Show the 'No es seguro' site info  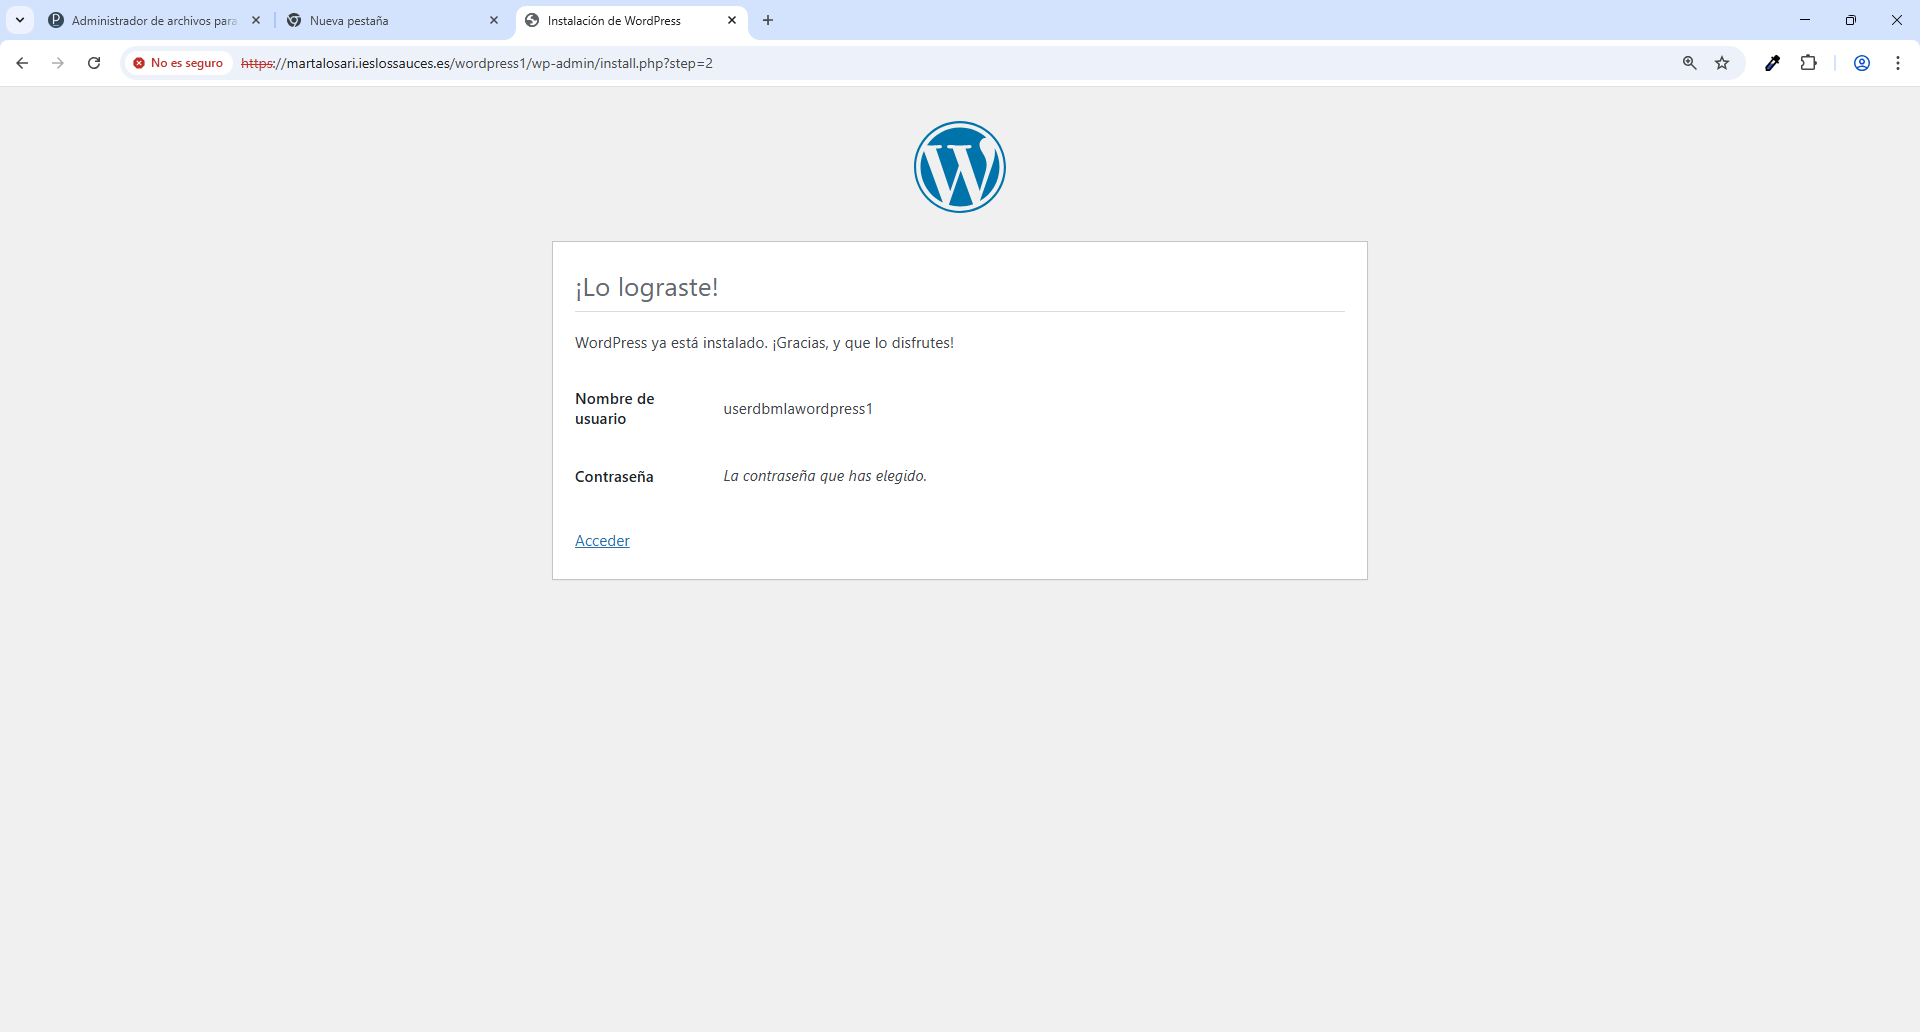tap(178, 63)
